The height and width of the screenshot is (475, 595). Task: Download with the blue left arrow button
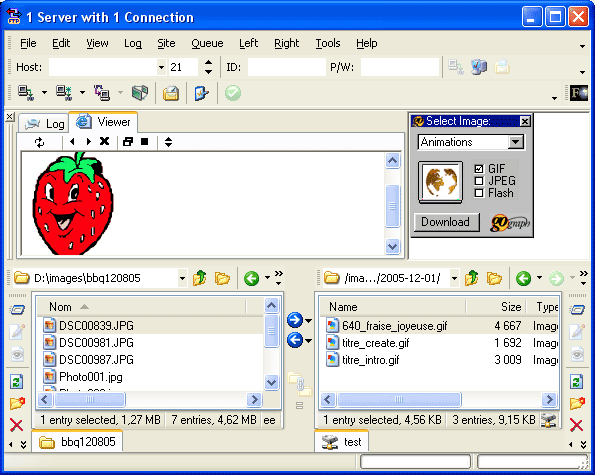coord(295,340)
